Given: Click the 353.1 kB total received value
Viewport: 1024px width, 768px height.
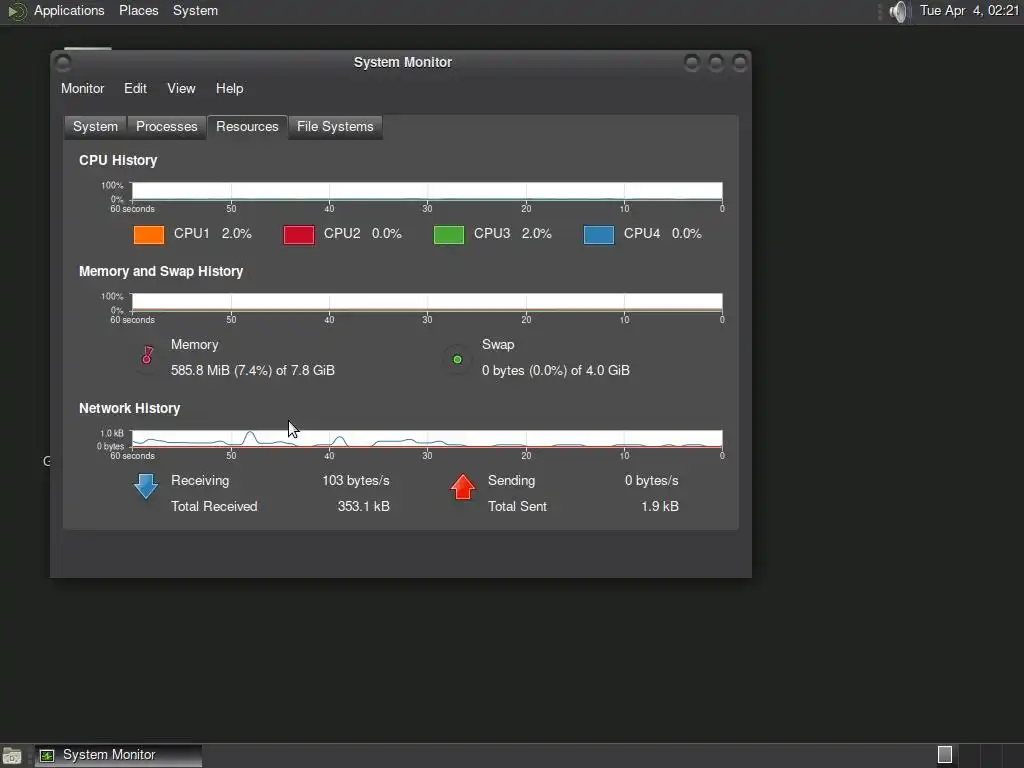Looking at the screenshot, I should point(363,507).
